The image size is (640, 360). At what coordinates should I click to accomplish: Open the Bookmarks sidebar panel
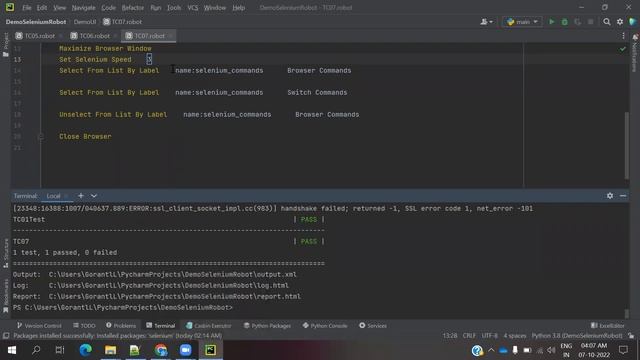(x=6, y=296)
